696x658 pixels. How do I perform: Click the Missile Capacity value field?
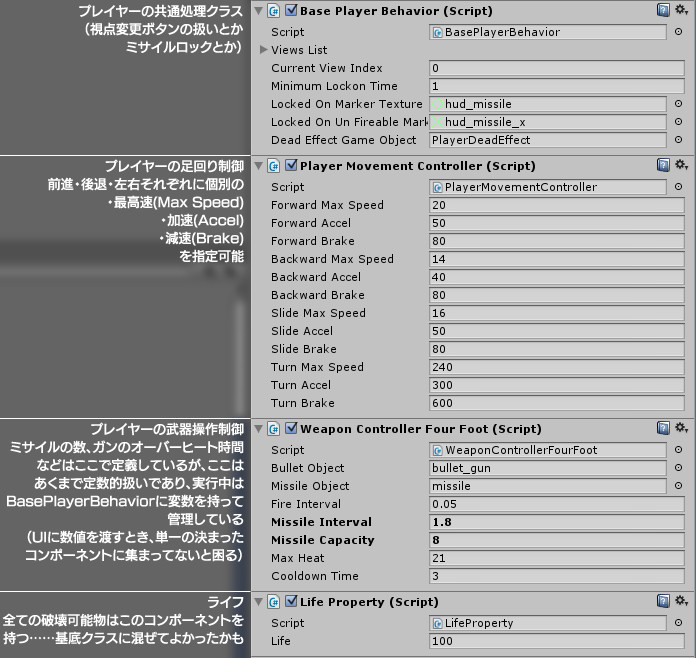click(557, 540)
